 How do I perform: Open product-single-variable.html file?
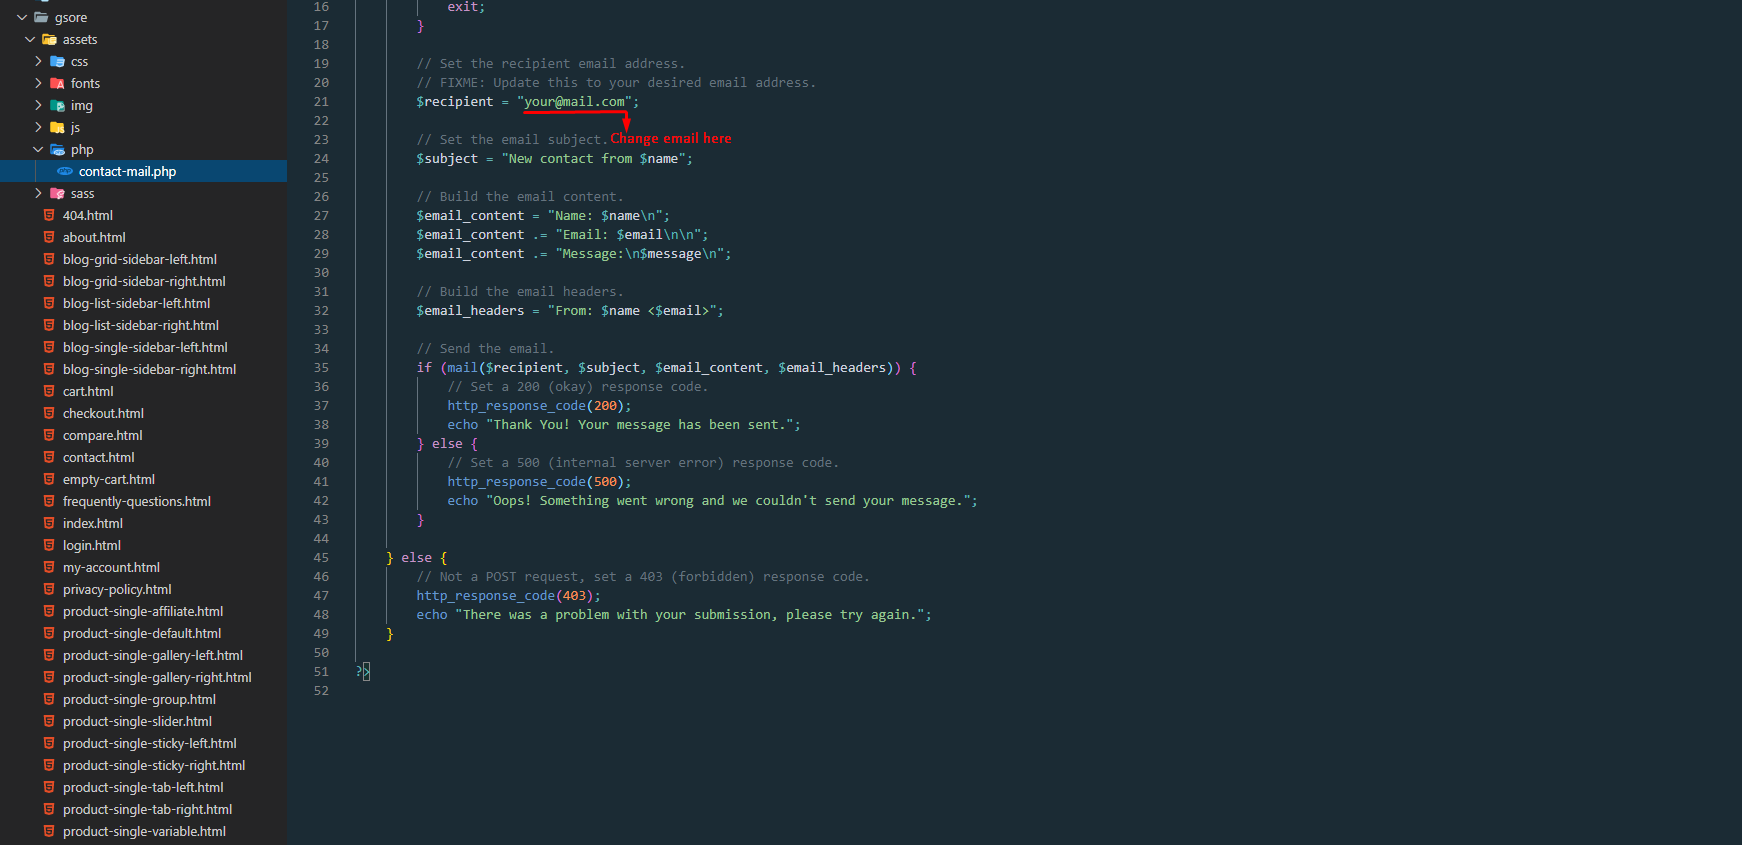(x=144, y=832)
